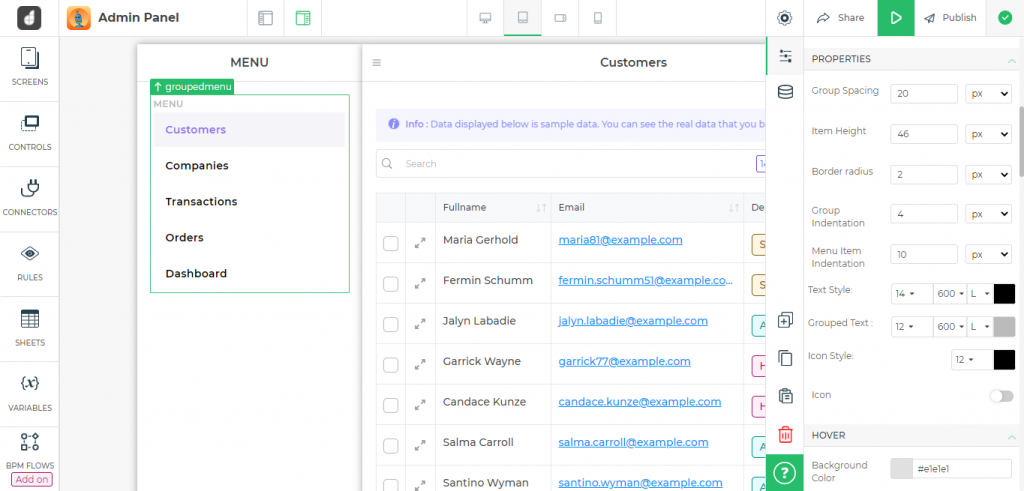Screen dimensions: 1024x491
Task: Click the red trash delete icon
Action: click(785, 434)
